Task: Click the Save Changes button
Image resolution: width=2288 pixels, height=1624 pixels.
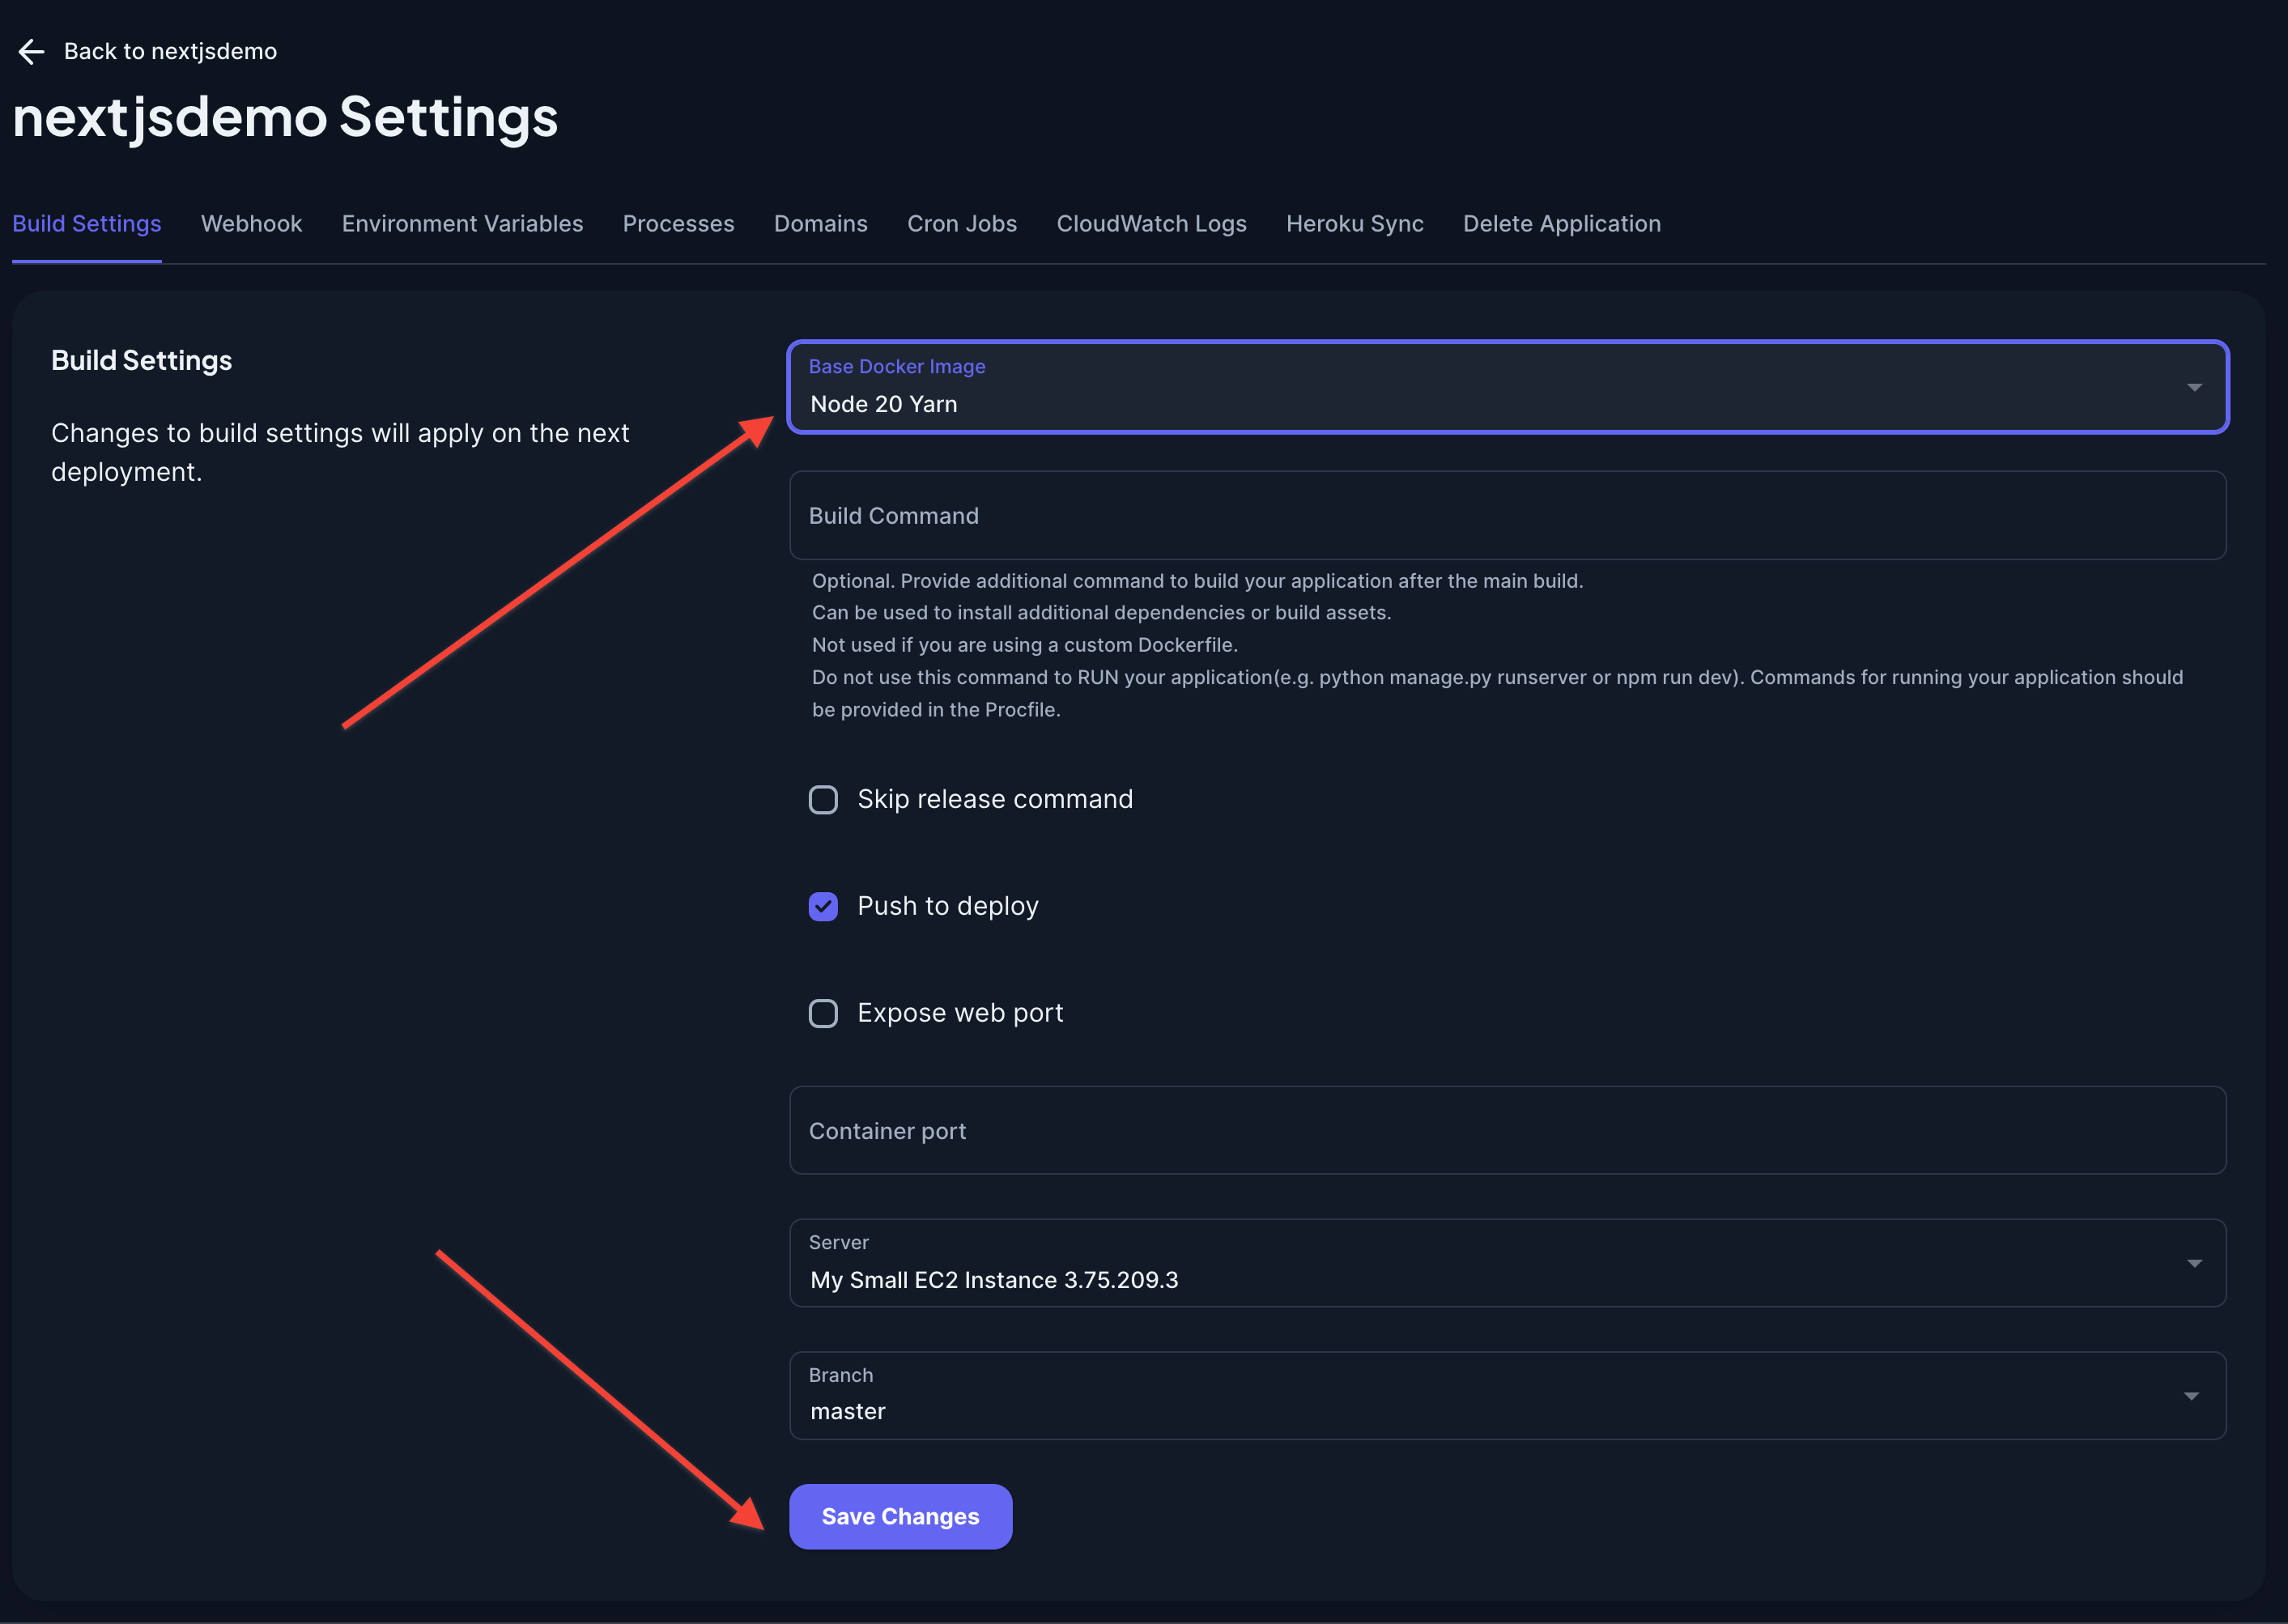Action: click(900, 1516)
